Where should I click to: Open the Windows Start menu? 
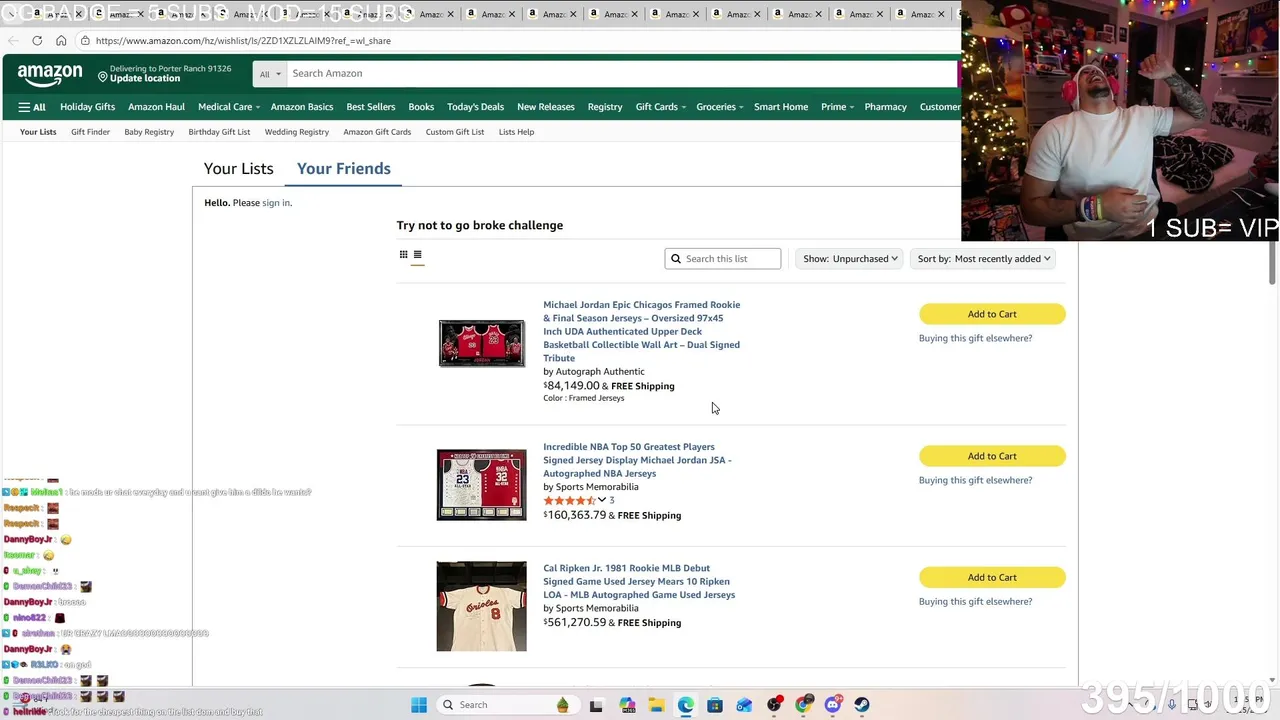coord(419,705)
